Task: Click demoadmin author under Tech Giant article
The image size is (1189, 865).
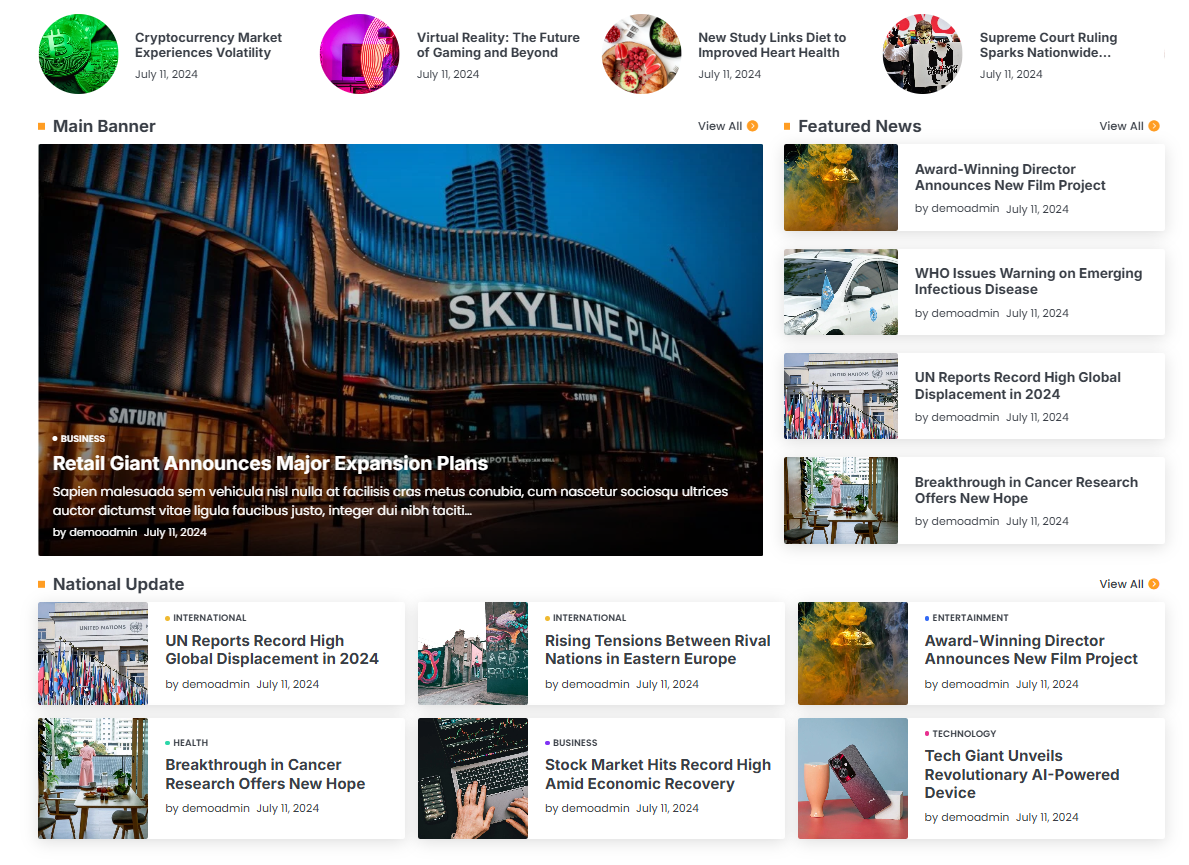Action: pos(975,817)
